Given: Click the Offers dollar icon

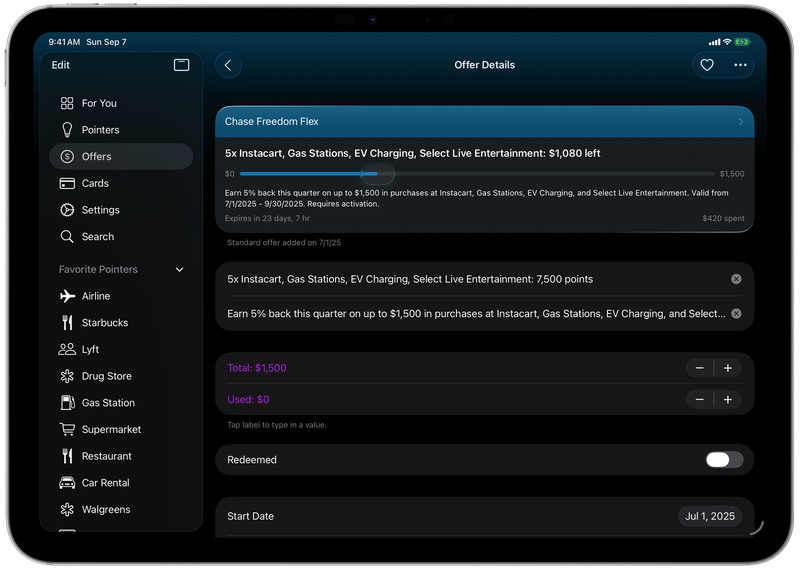Looking at the screenshot, I should [67, 157].
